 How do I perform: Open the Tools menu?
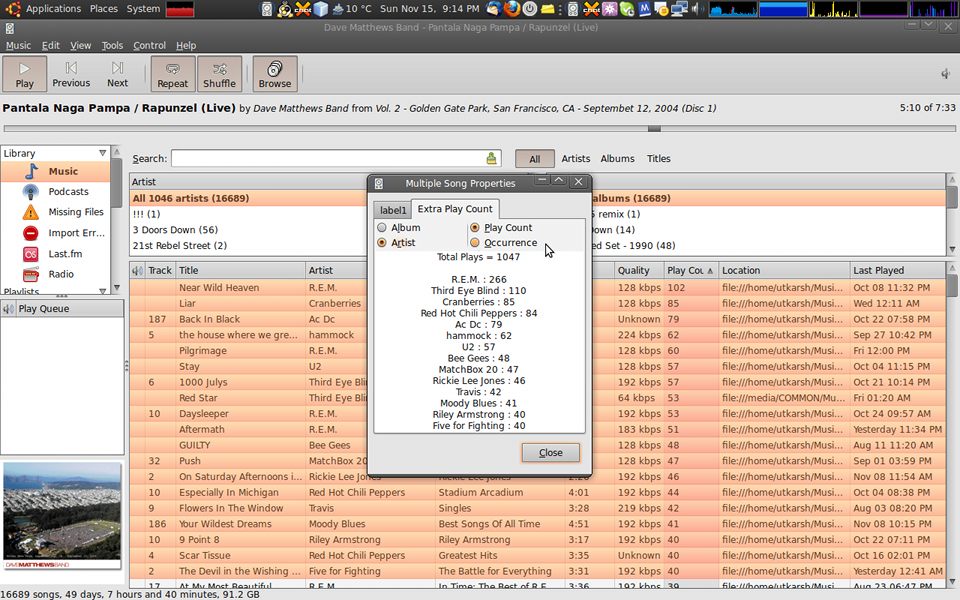[x=112, y=45]
